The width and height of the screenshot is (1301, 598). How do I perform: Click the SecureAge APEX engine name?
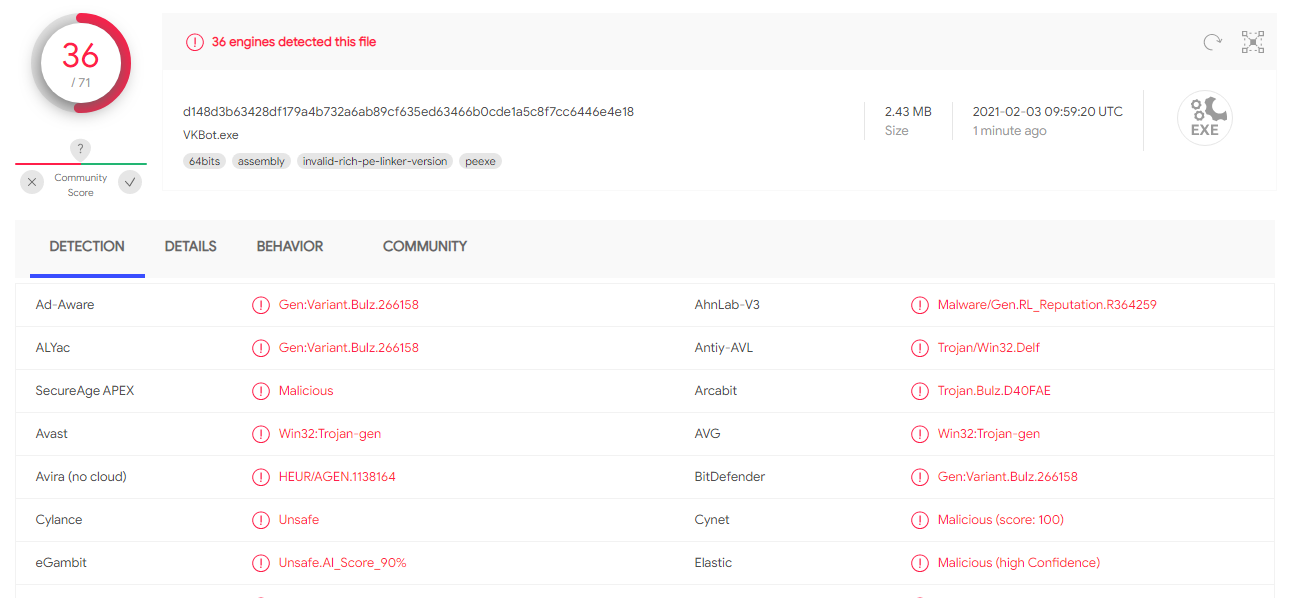coord(85,391)
